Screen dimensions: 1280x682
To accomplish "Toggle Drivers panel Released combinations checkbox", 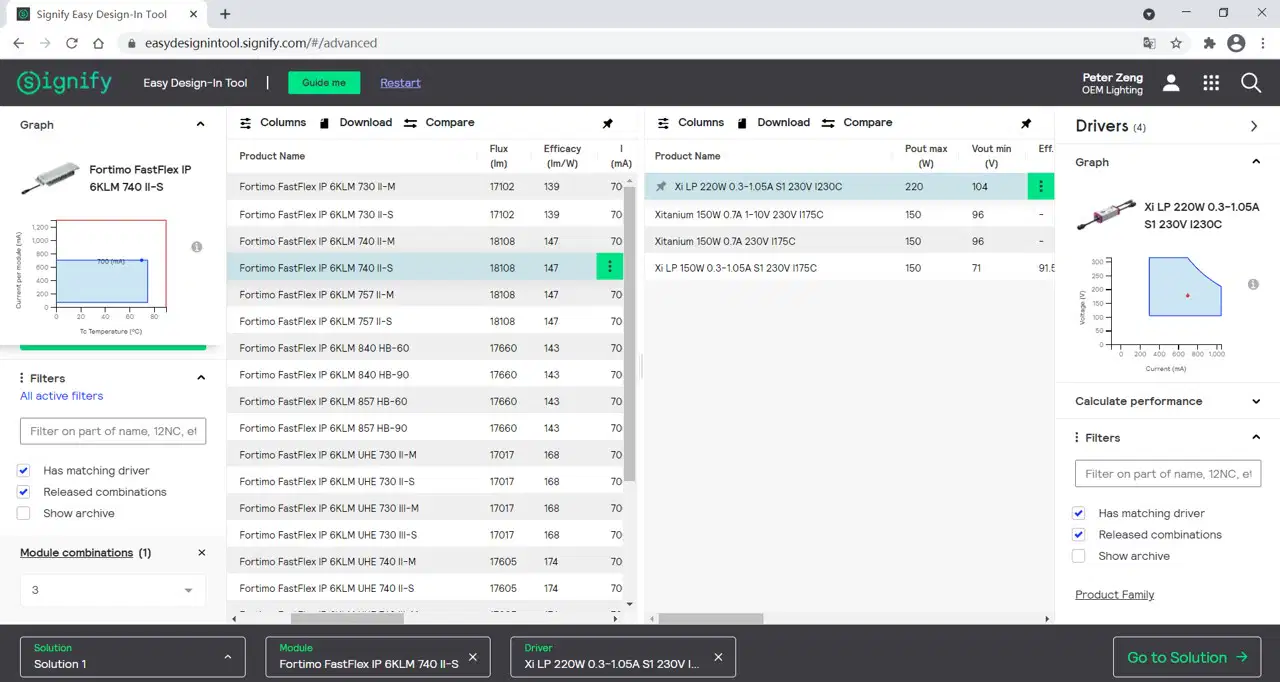I will (x=1078, y=535).
